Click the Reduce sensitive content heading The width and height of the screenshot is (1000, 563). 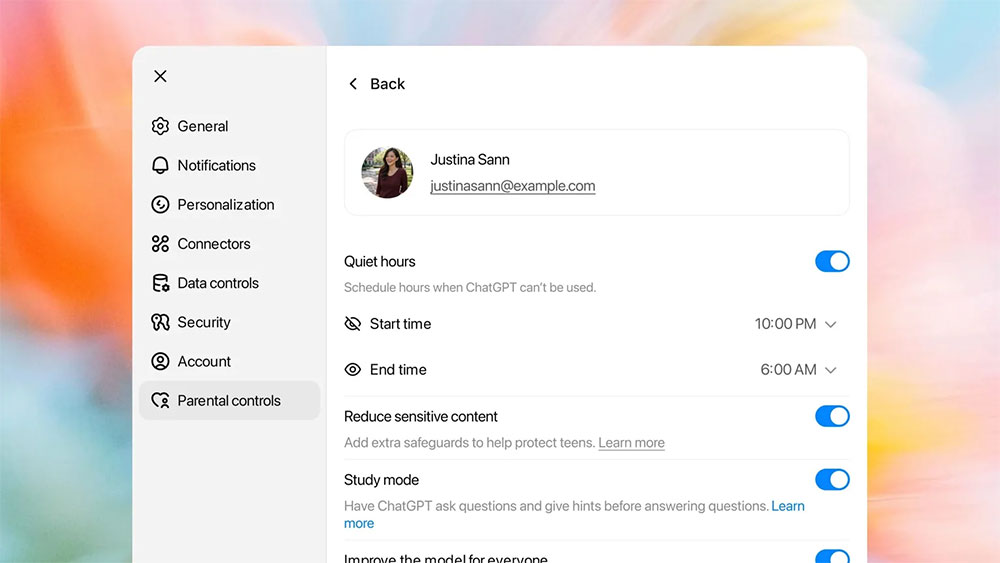coord(420,416)
